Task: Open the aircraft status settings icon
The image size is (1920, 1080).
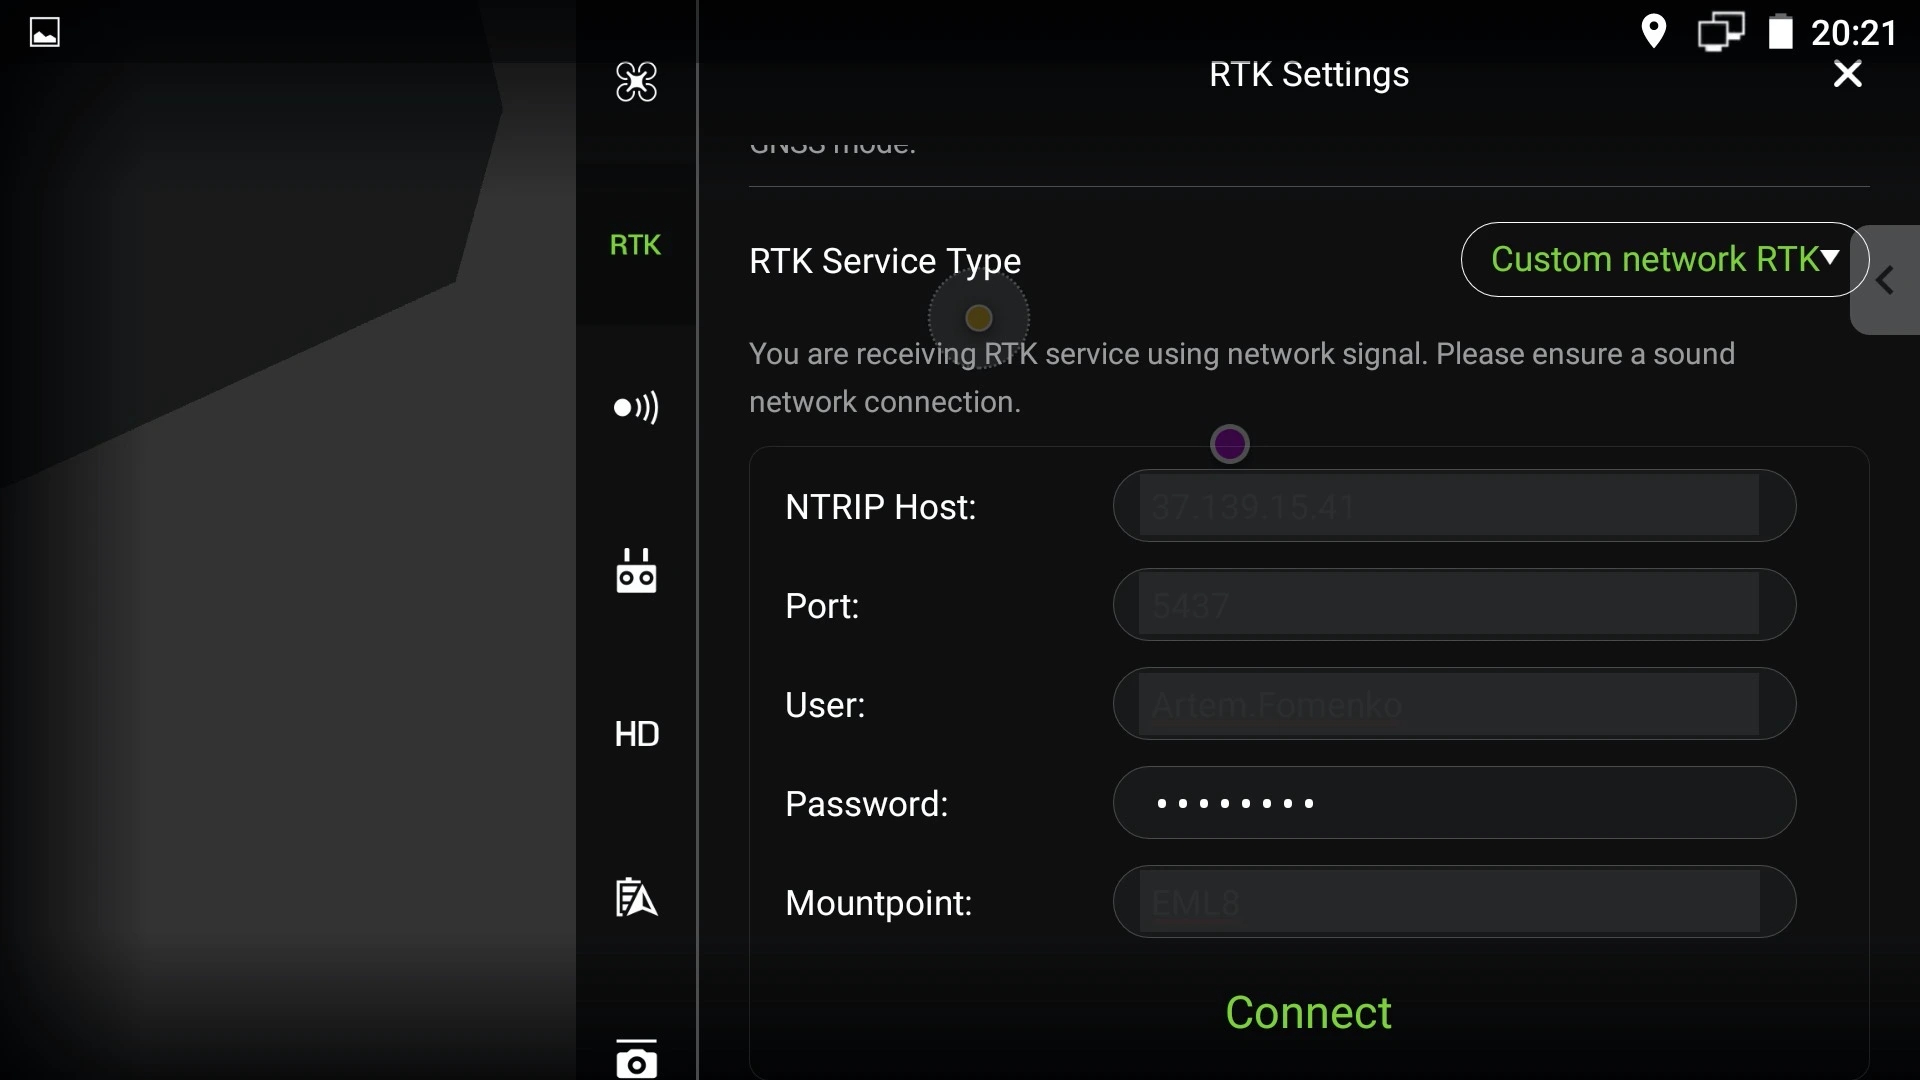Action: pos(636,82)
